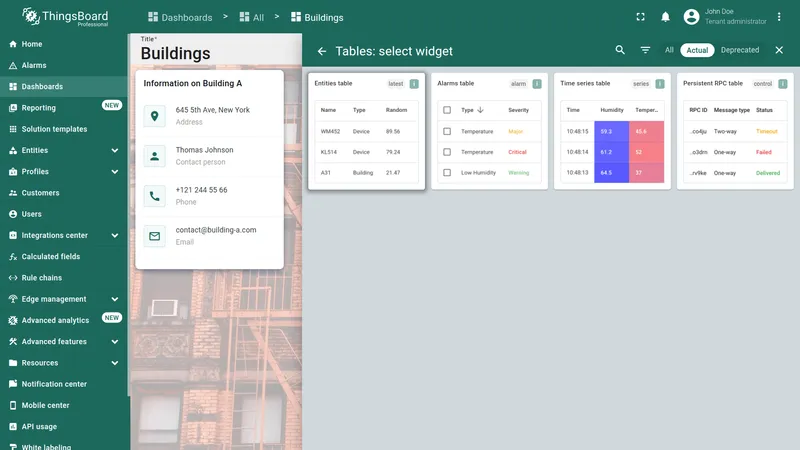The height and width of the screenshot is (450, 800).
Task: Open the notifications bell
Action: coord(665,17)
